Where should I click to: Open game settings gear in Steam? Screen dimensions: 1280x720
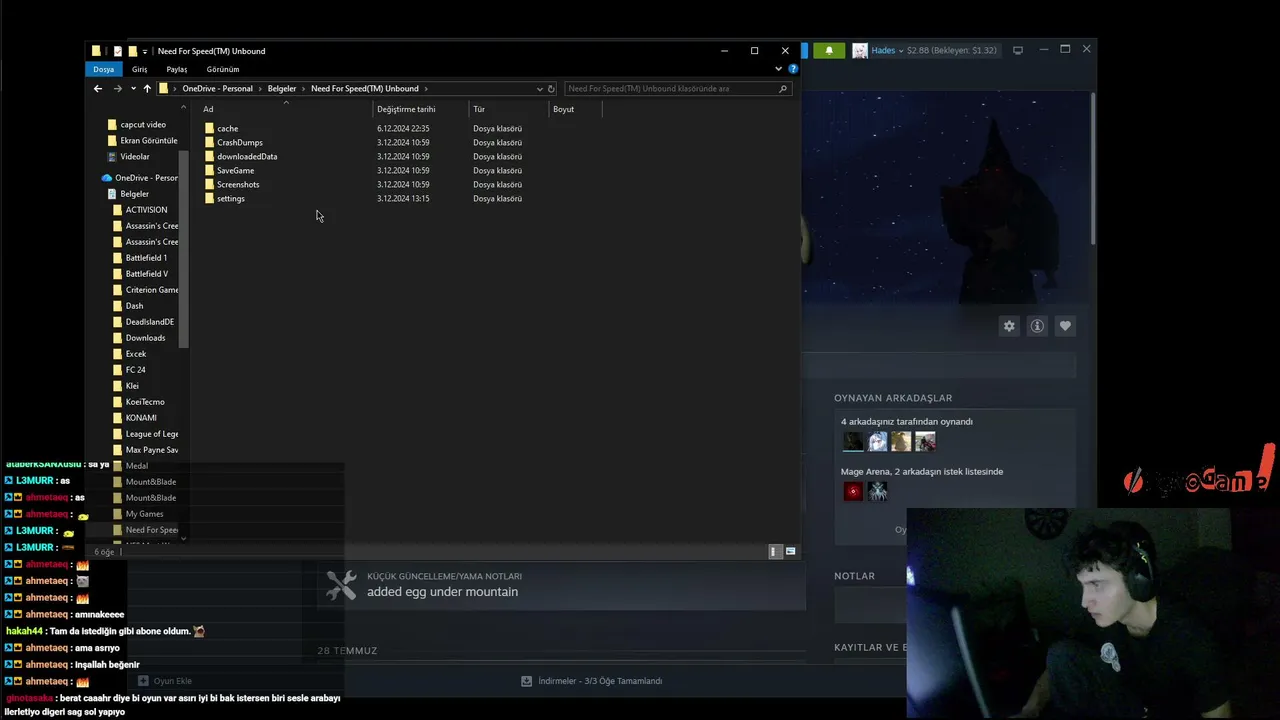click(1009, 326)
